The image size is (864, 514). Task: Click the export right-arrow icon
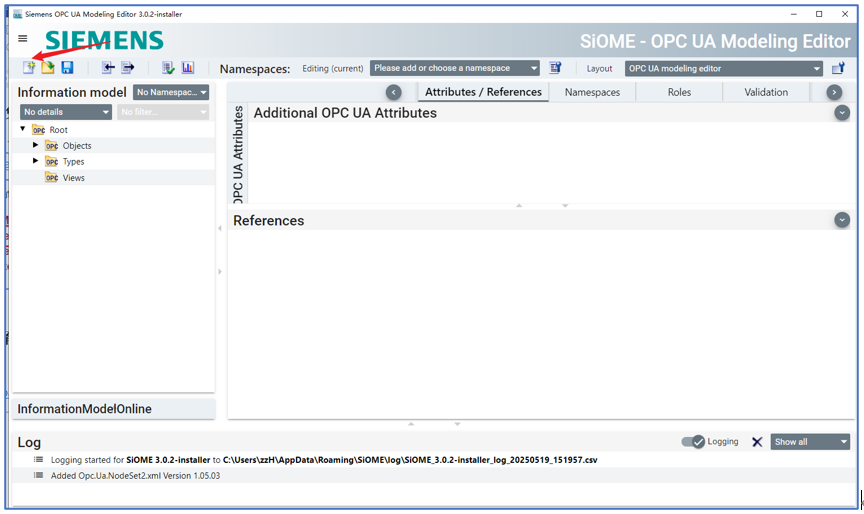[x=127, y=67]
